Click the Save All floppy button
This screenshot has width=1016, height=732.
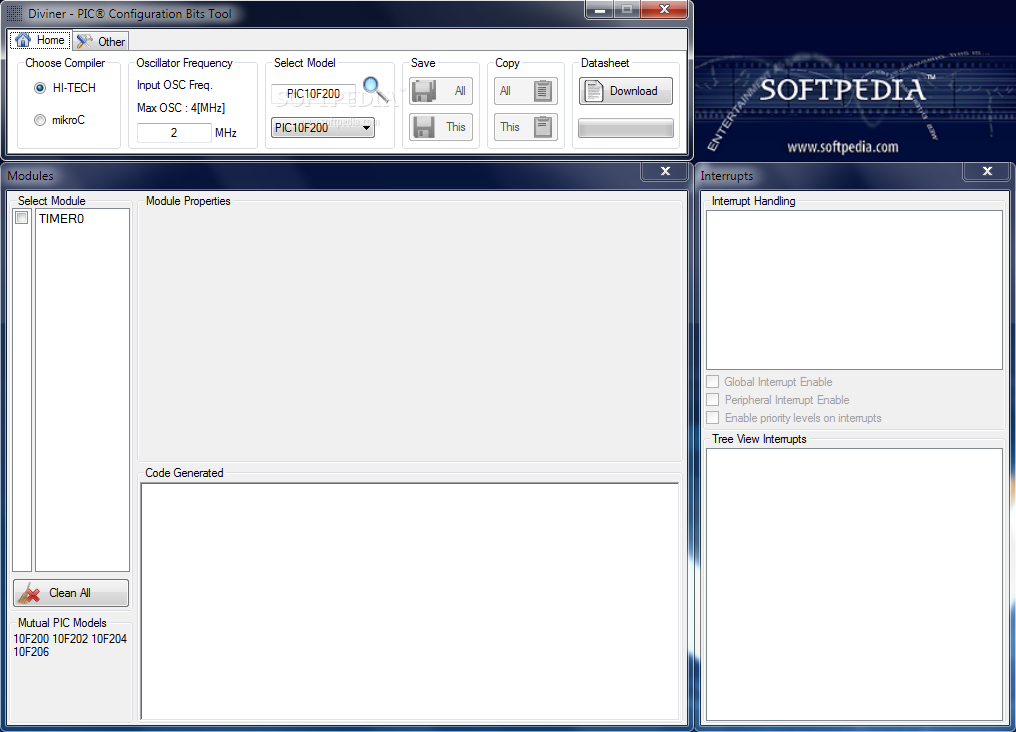441,91
